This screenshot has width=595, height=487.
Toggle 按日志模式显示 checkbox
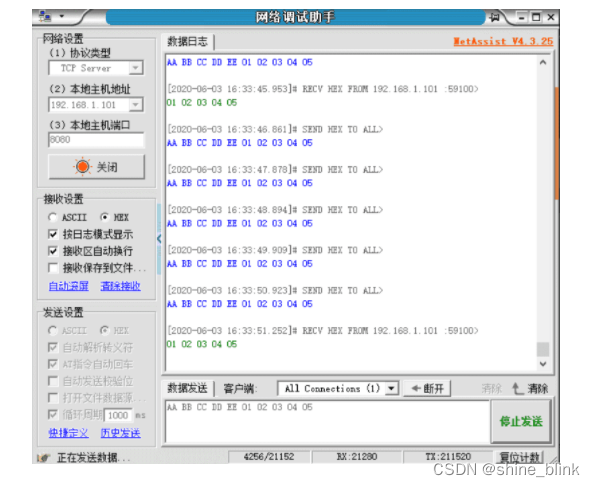[53, 234]
